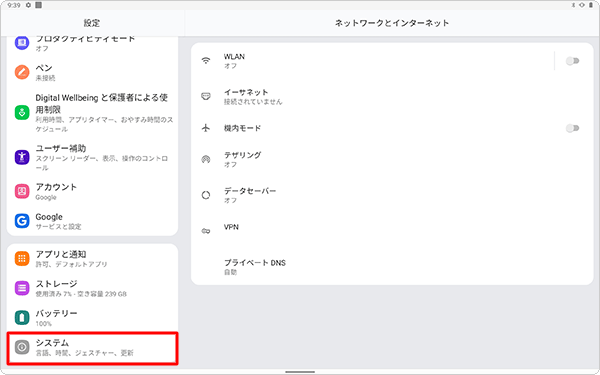600x375 pixels.
Task: Open ユーザー補助 settings
Action: tap(92, 157)
